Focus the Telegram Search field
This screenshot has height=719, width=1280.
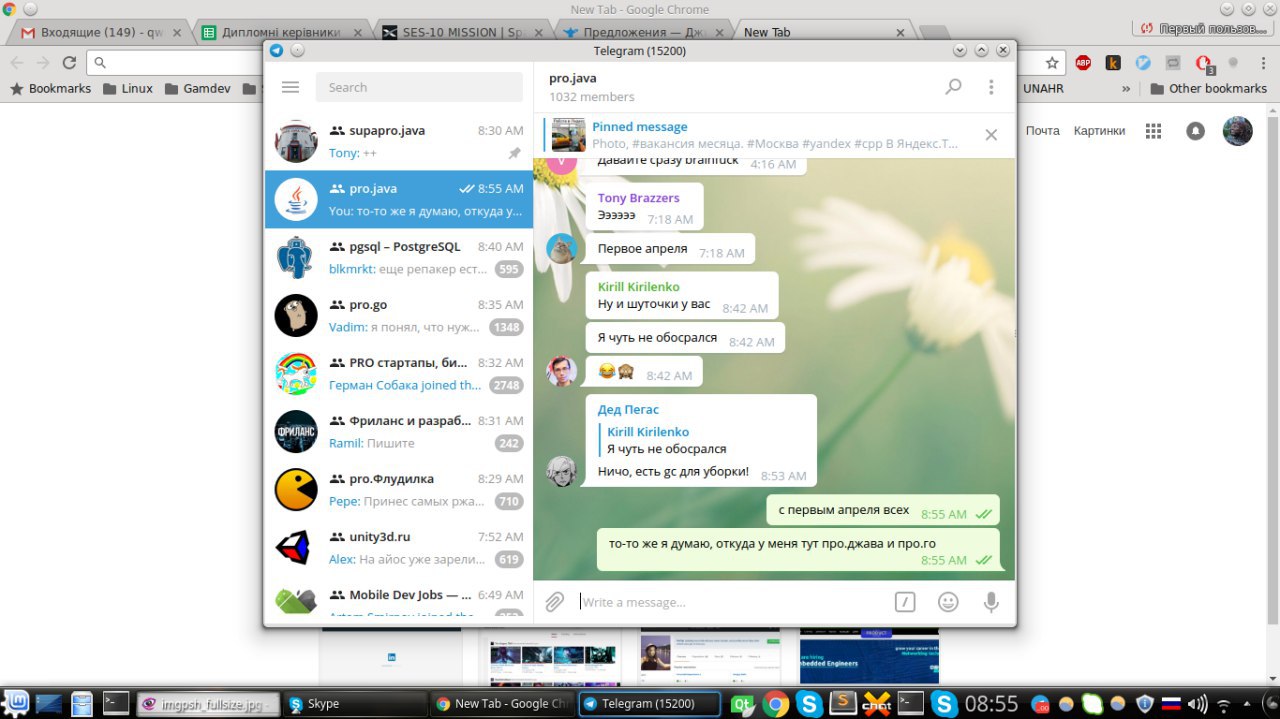point(419,87)
